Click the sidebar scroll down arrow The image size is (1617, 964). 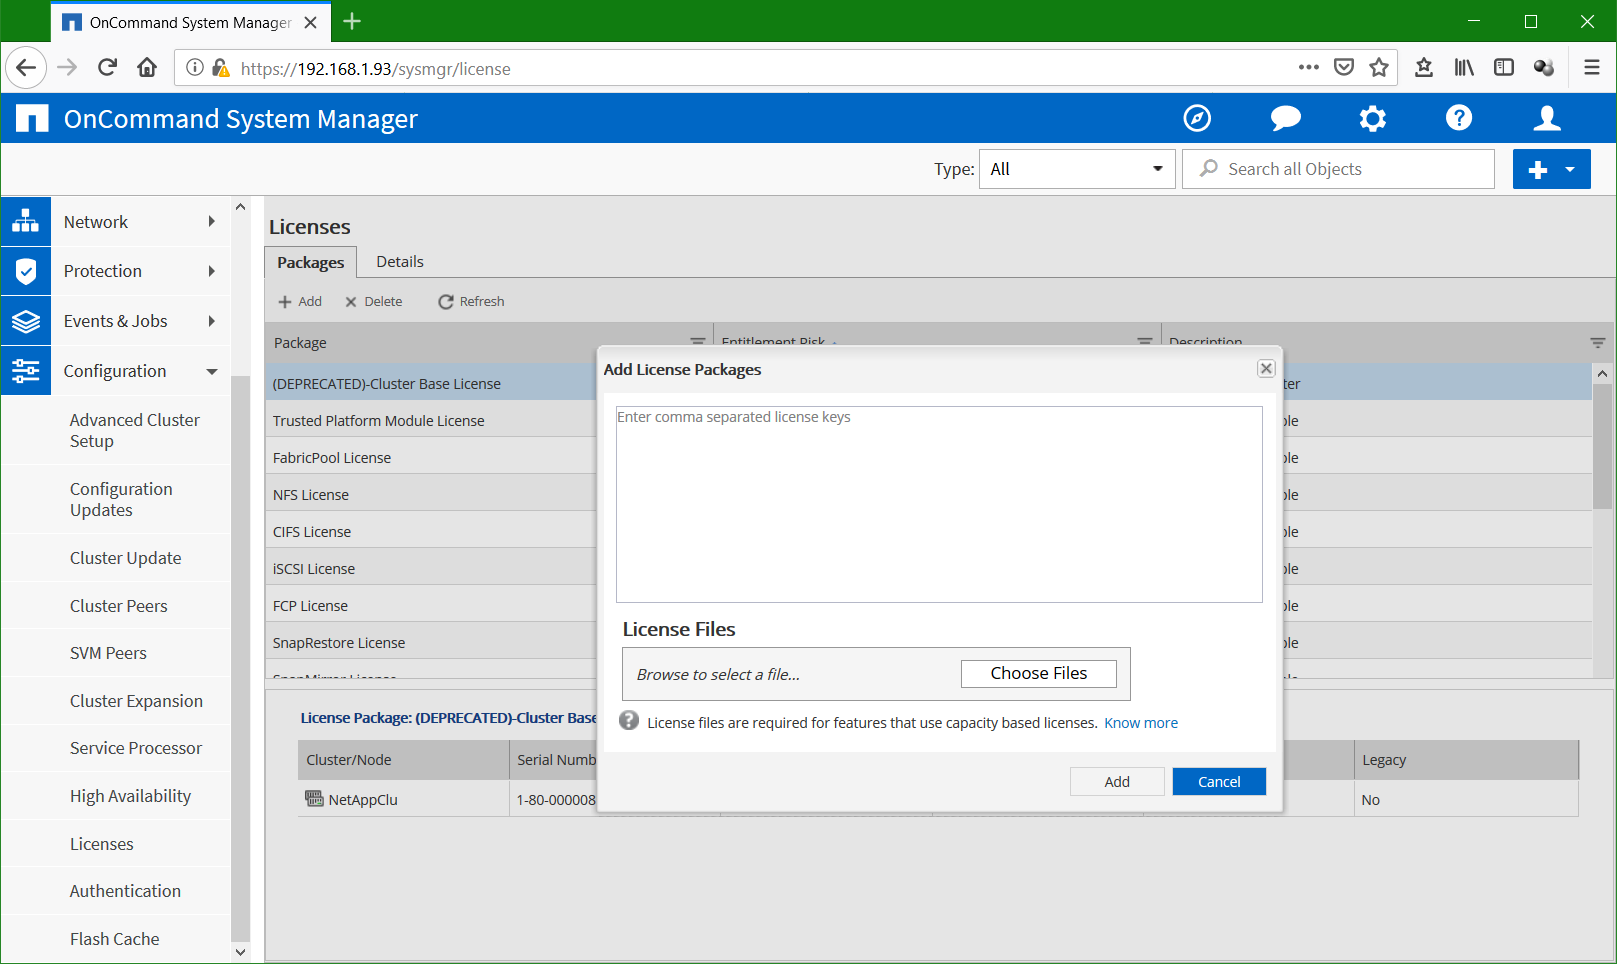click(240, 952)
